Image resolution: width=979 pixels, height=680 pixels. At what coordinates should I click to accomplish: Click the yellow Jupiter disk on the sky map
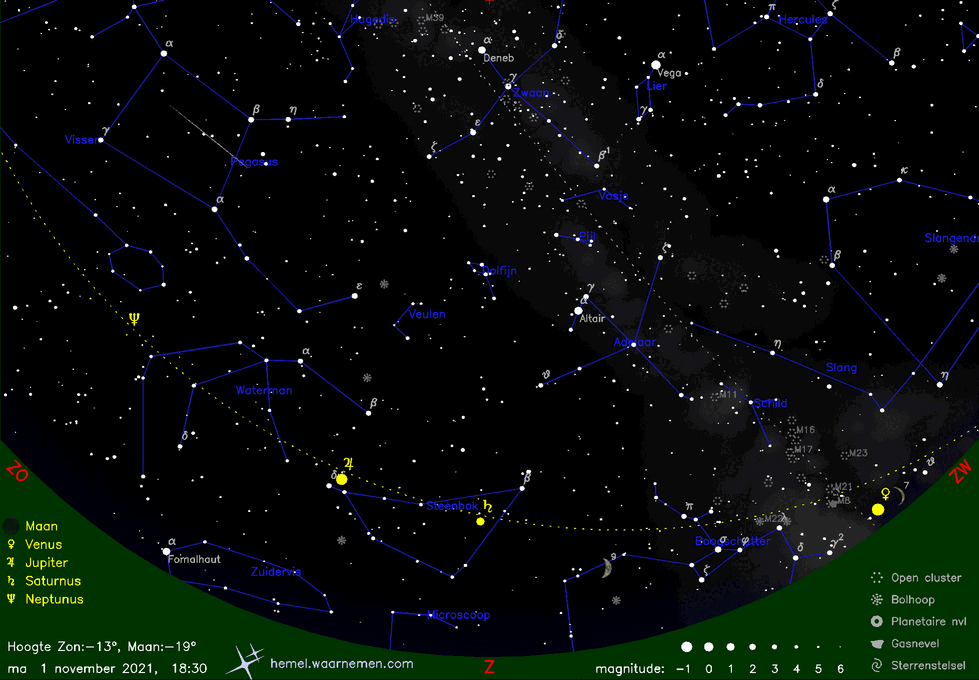point(342,479)
